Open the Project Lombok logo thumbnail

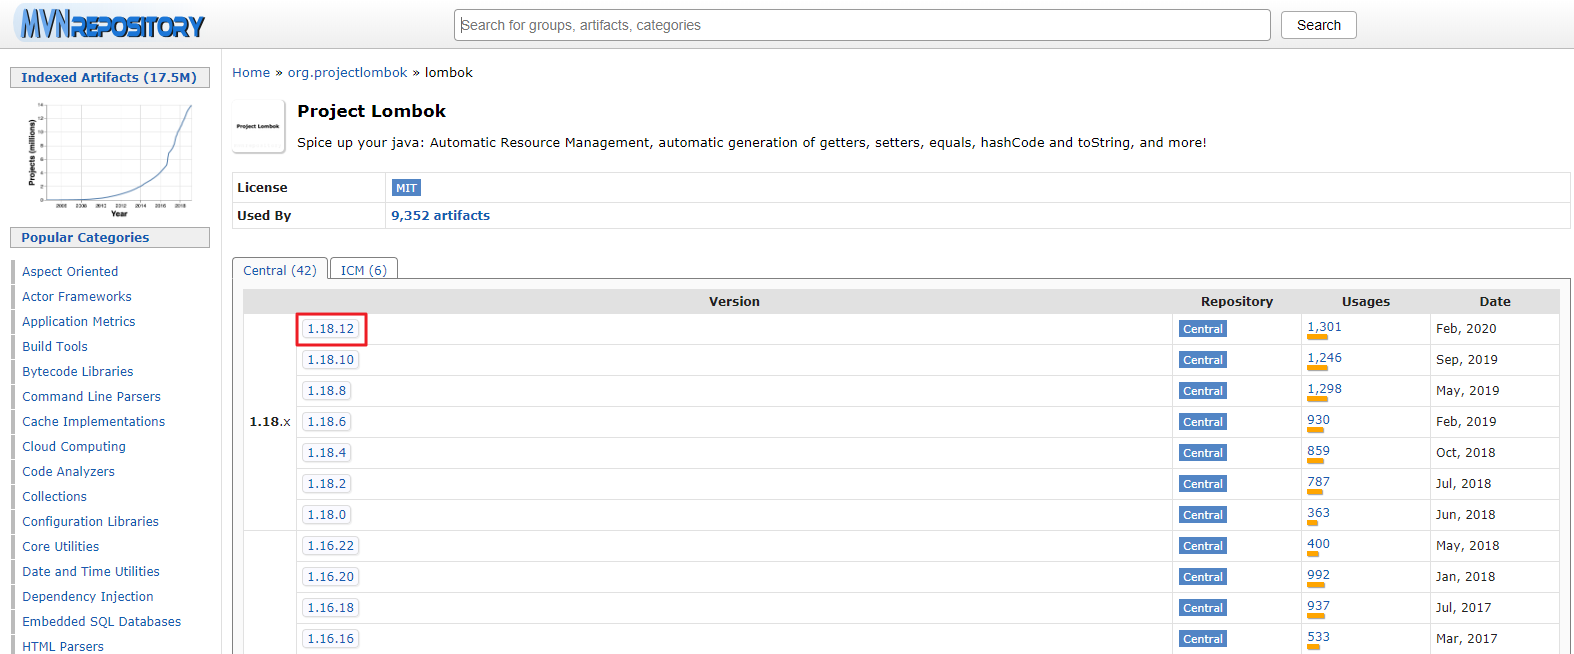point(259,126)
